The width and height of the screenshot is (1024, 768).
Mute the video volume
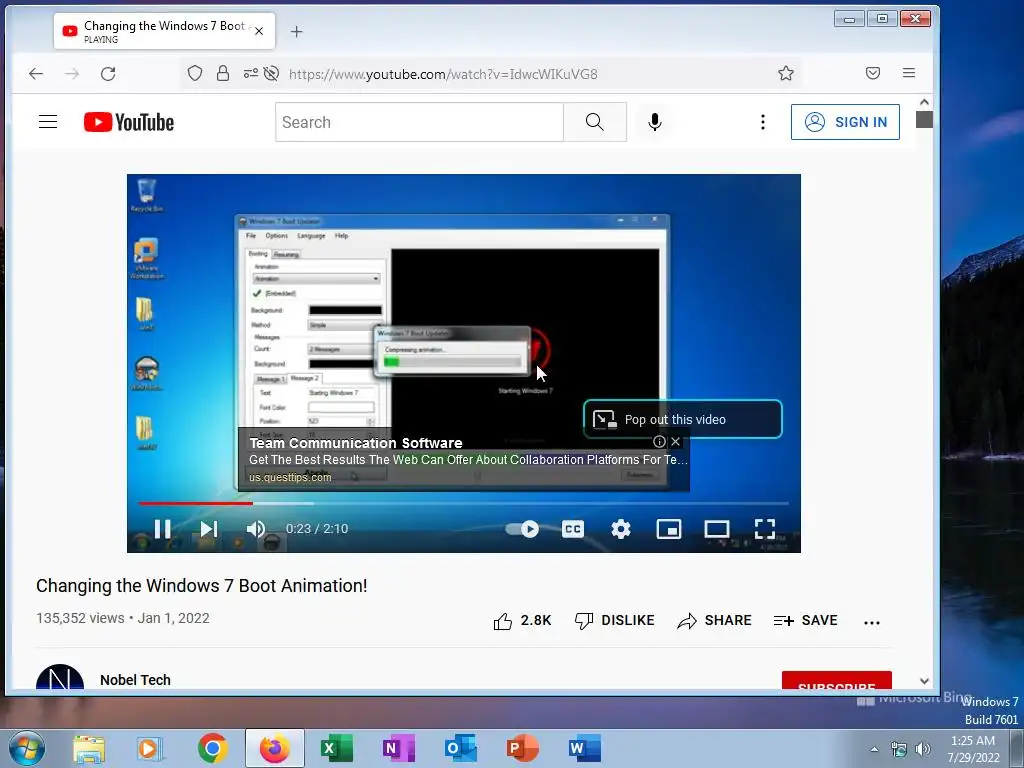[x=256, y=529]
